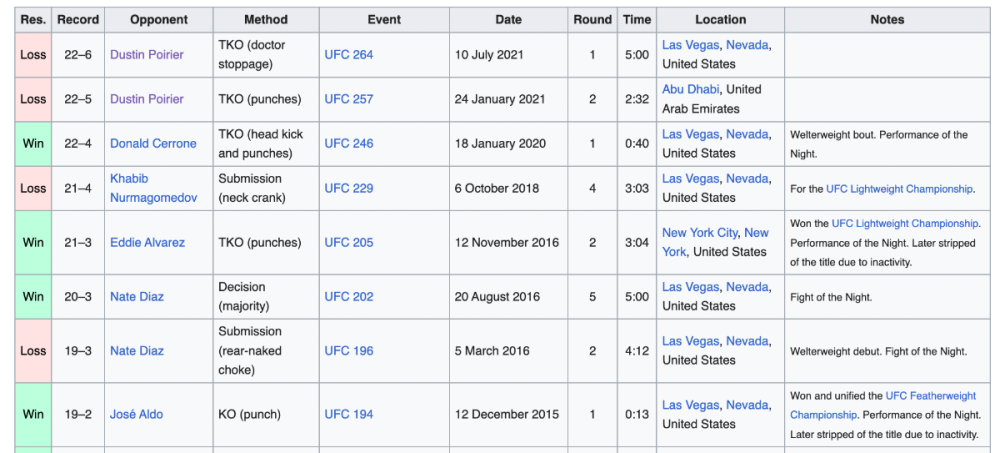Screen dimensions: 1000x453
Task: Open the UFC 229 event link
Action: coord(349,188)
